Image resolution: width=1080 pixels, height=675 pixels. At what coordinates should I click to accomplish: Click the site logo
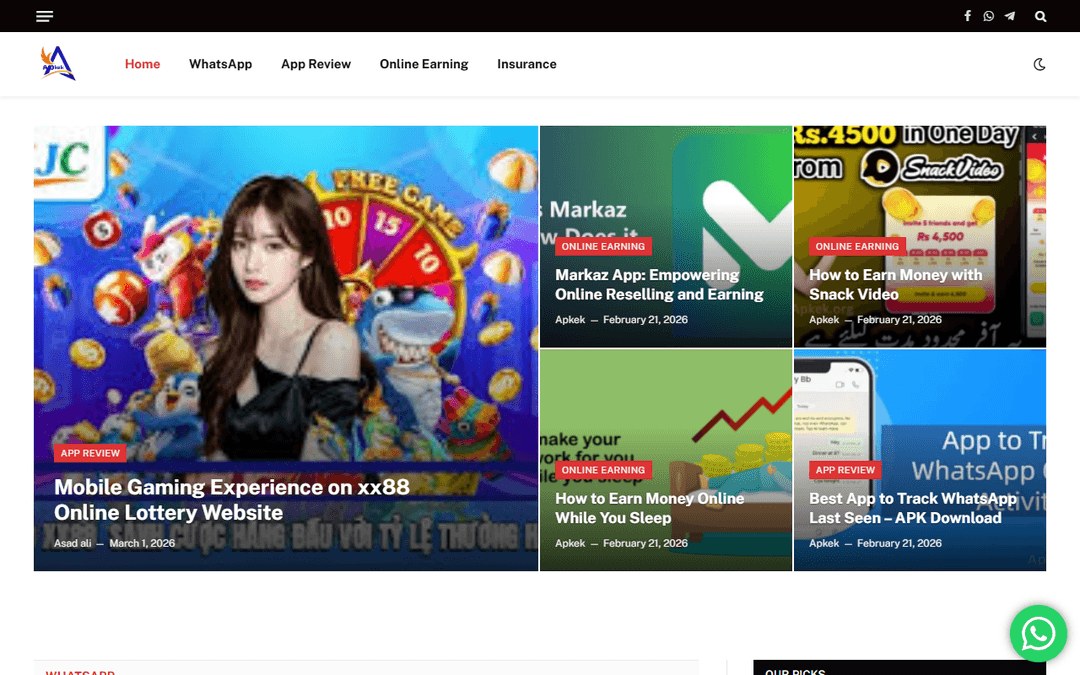(x=58, y=63)
